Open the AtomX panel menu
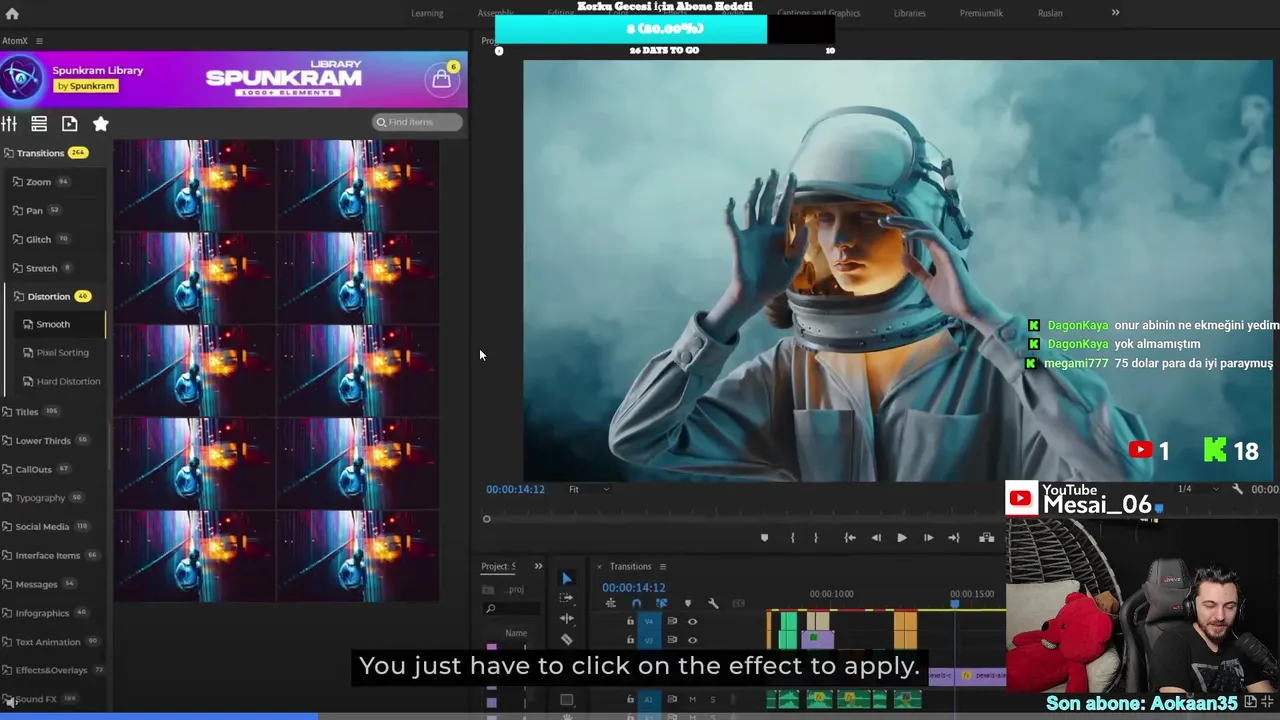The height and width of the screenshot is (720, 1280). 39,41
